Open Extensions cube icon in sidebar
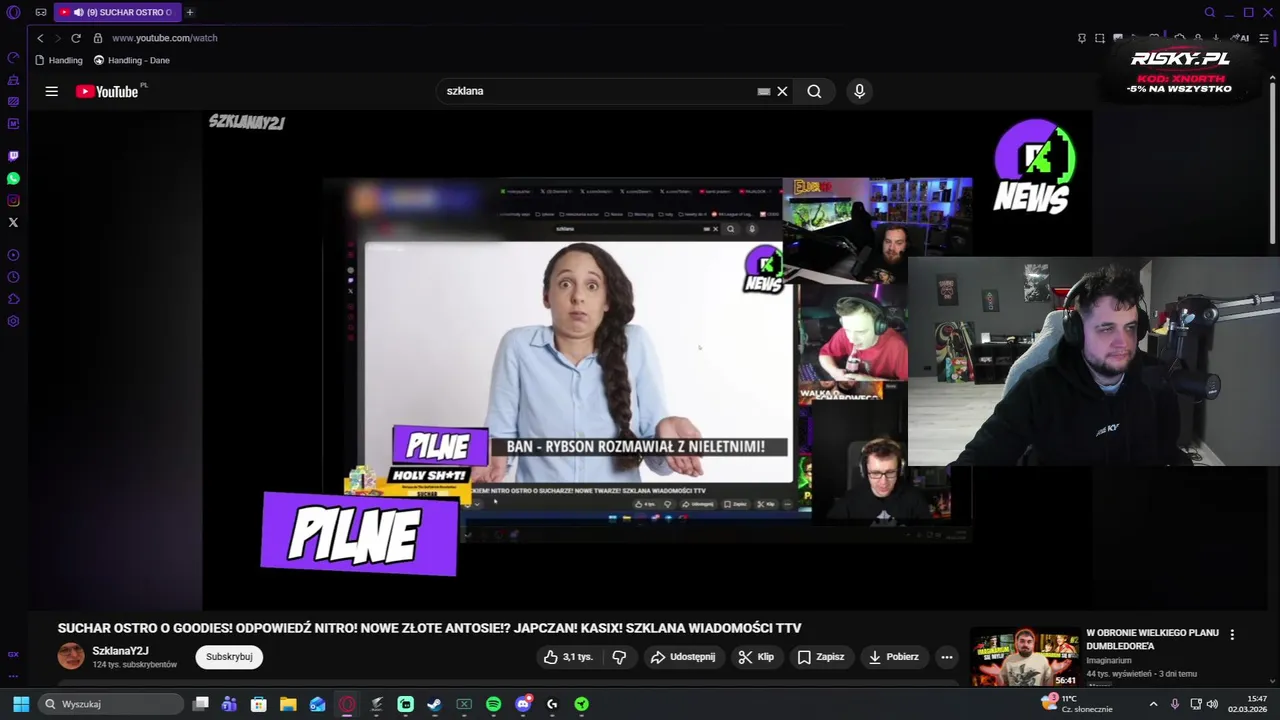 [x=13, y=299]
